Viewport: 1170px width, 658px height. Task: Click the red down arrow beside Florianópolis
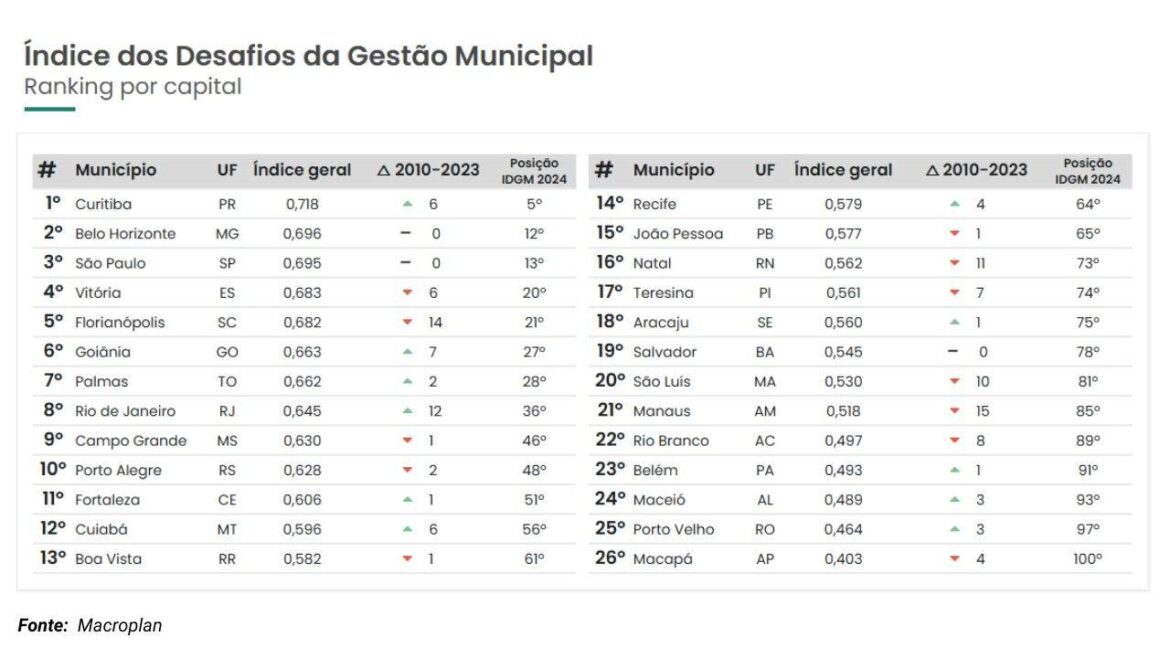[407, 322]
